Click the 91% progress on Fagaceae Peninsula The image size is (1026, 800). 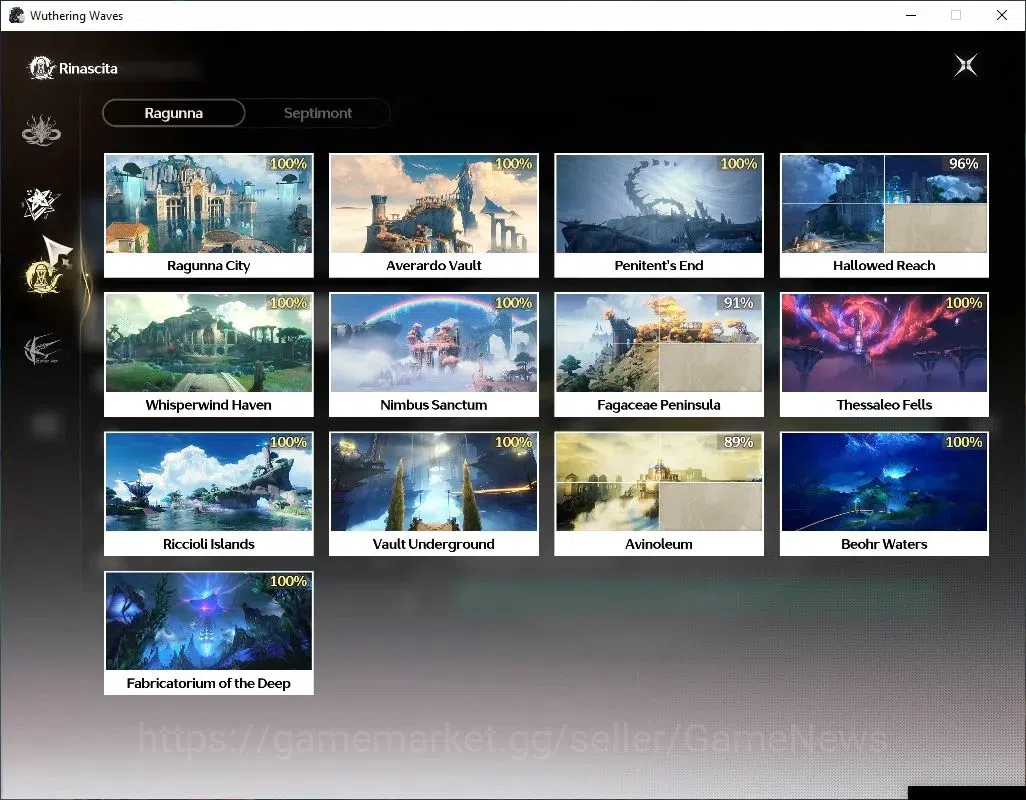coord(738,303)
